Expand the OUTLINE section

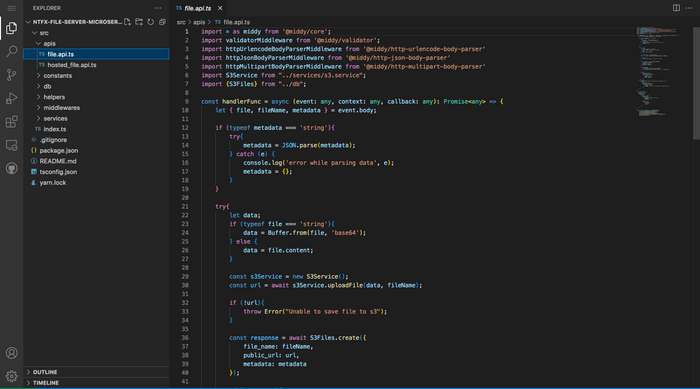tap(96, 372)
